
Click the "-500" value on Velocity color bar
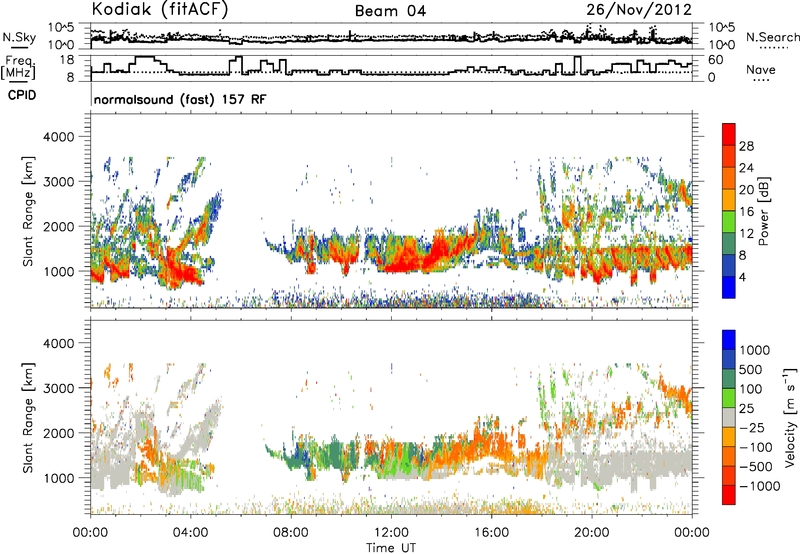tap(756, 466)
